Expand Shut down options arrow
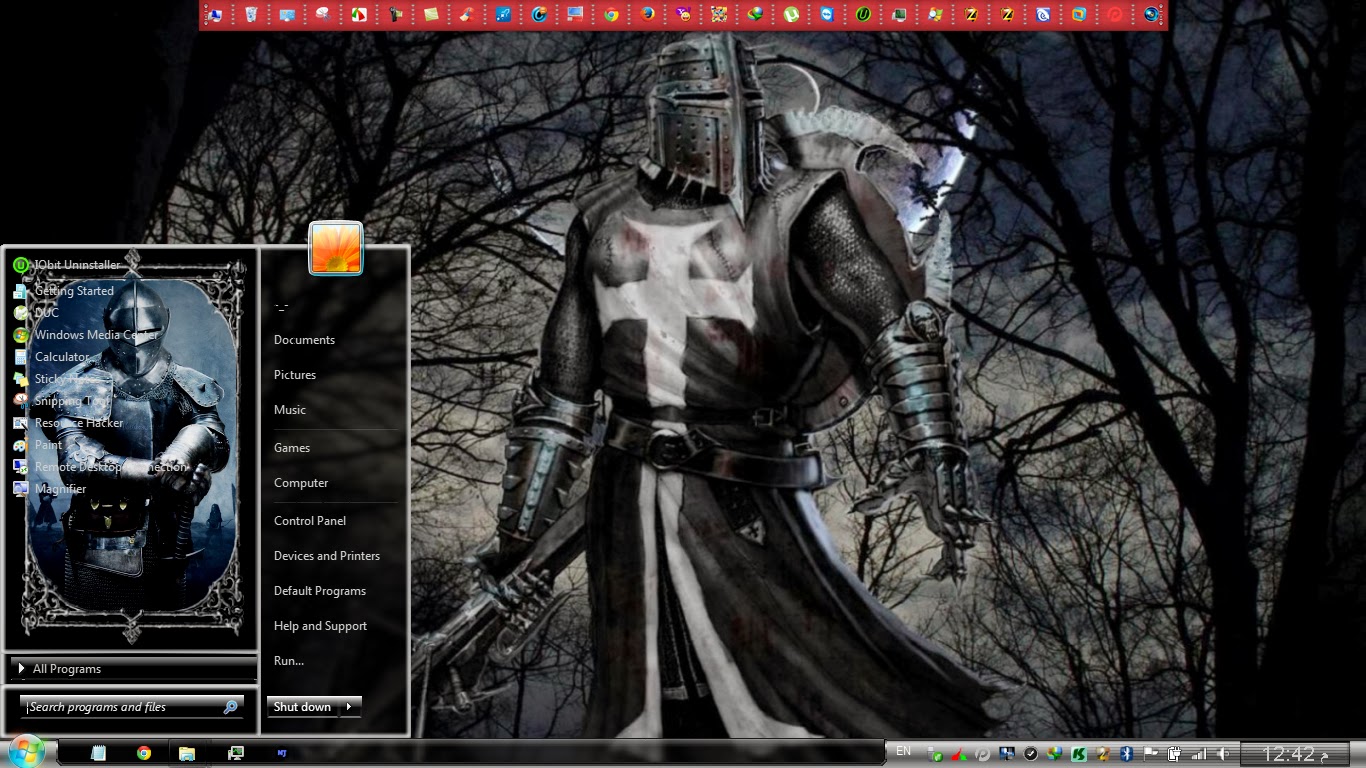 [348, 707]
